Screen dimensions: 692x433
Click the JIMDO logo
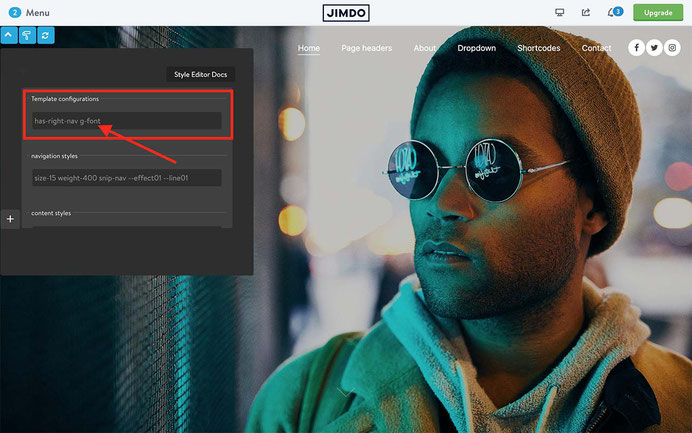346,13
